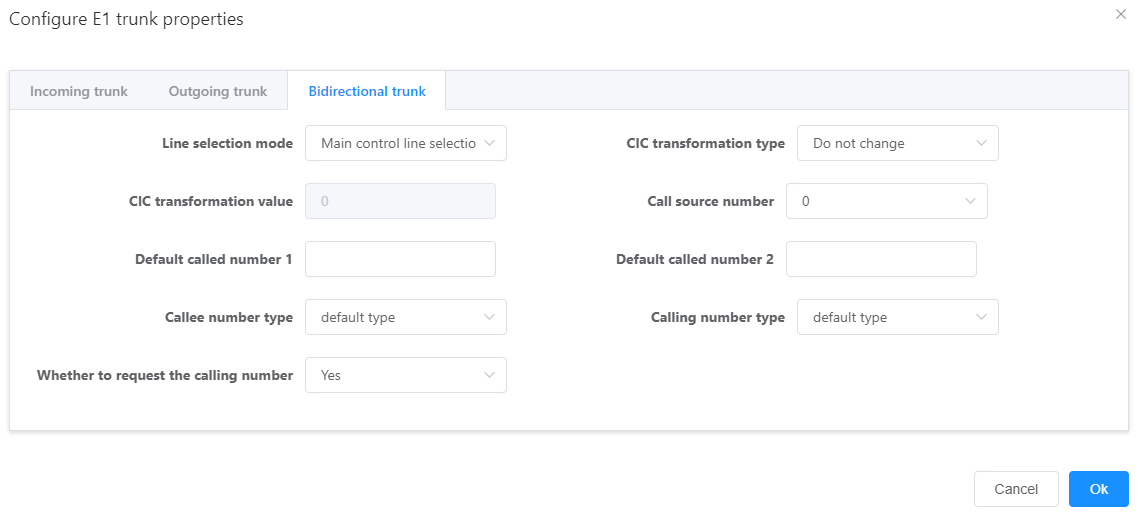Focus the Default called number 2 field
Viewport: 1141px width, 512px height.
pos(881,260)
